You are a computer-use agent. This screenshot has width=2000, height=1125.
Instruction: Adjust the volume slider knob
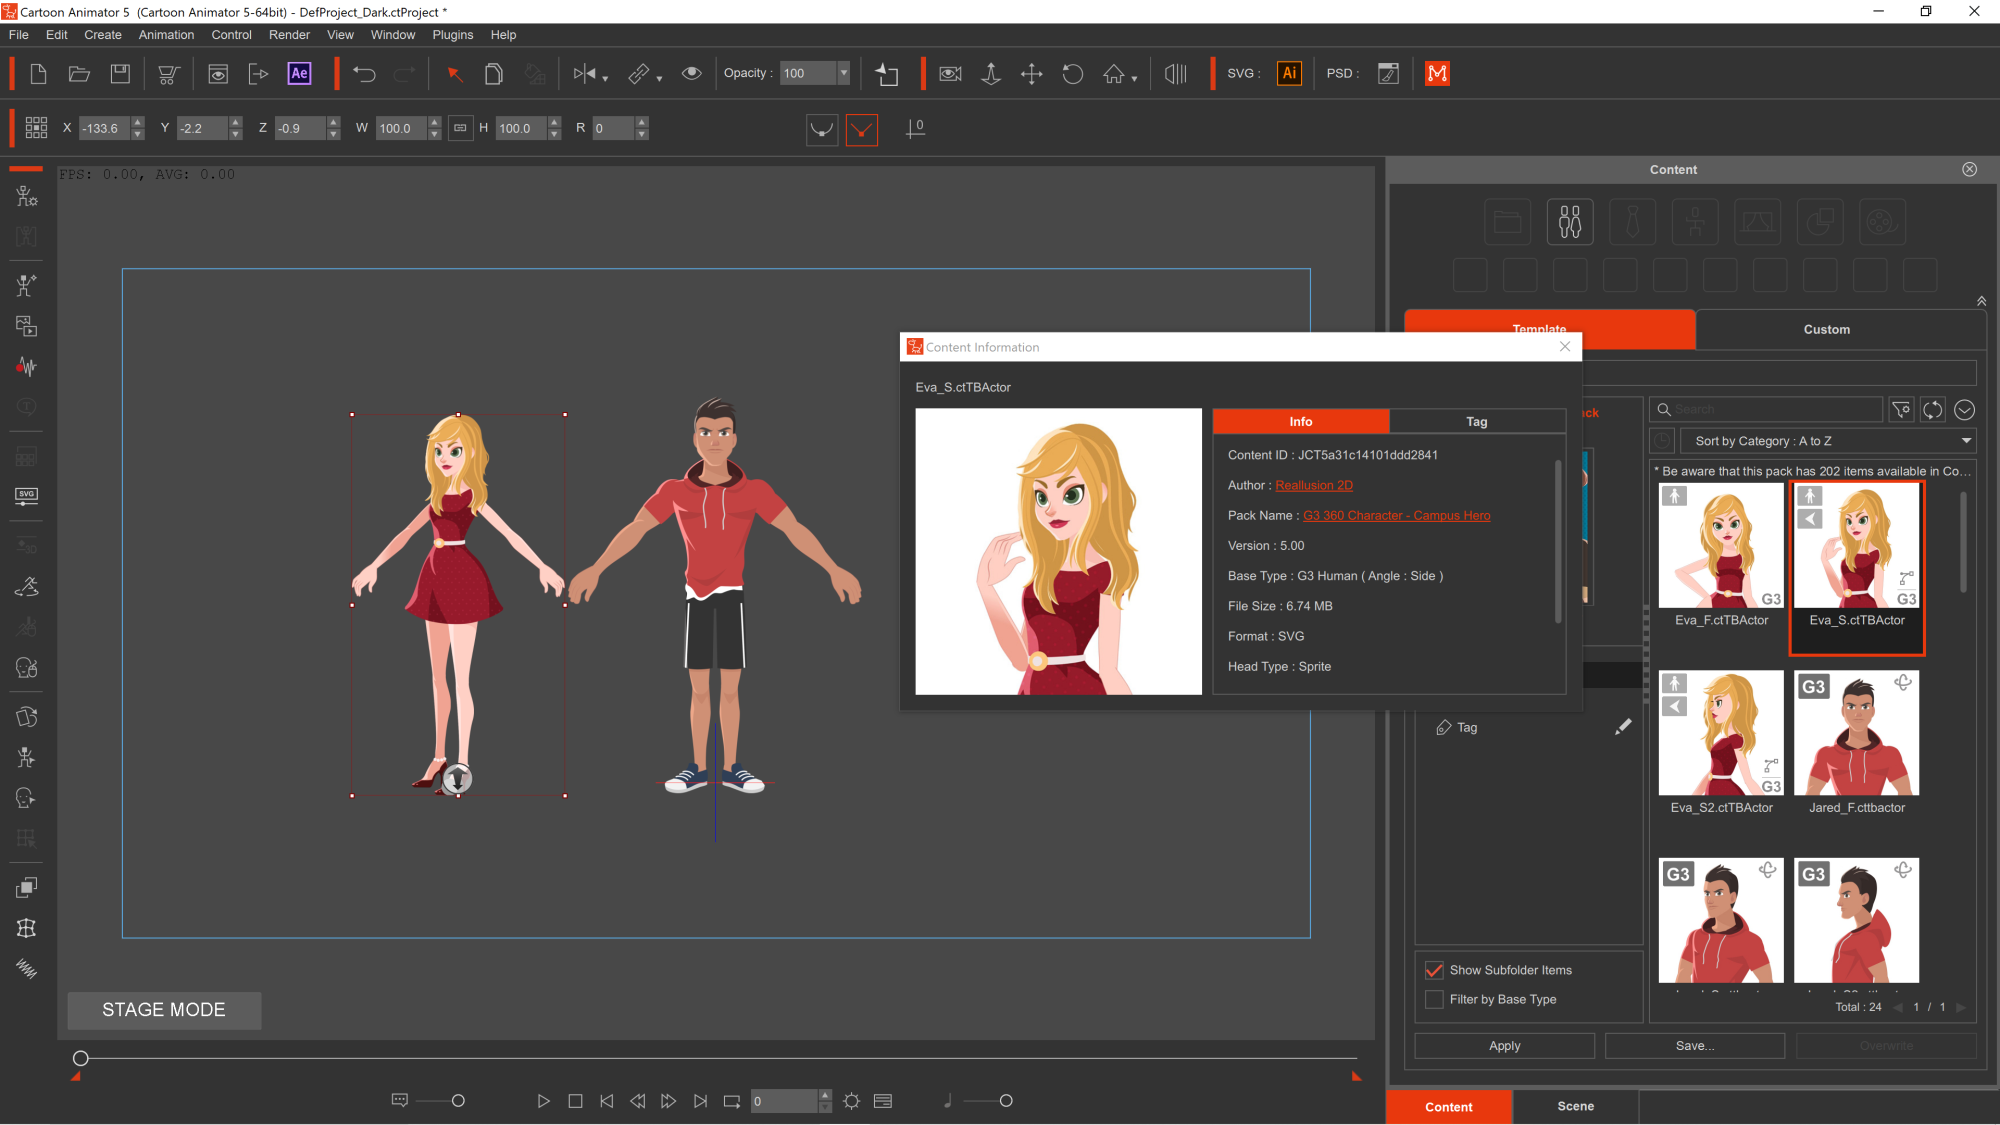click(1006, 1101)
